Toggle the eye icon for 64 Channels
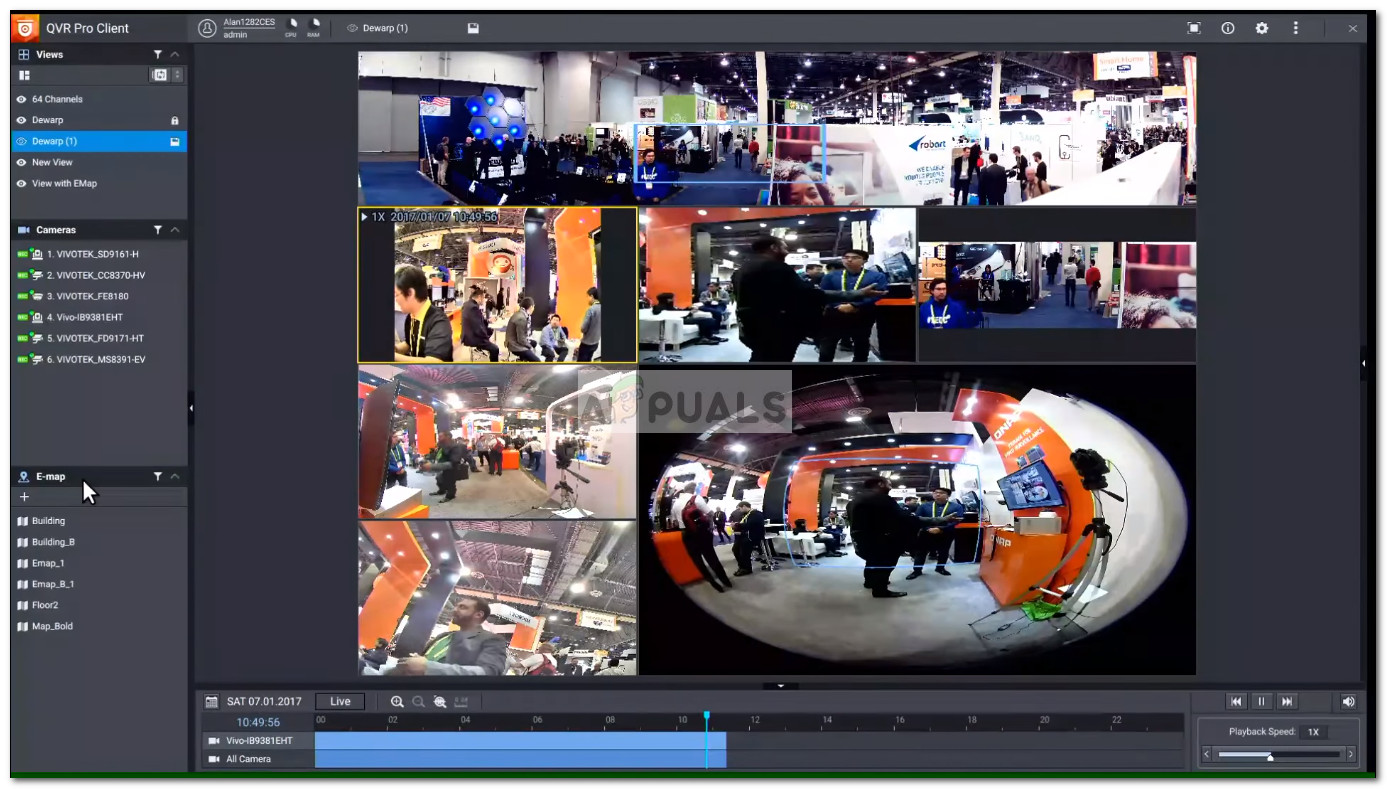Viewport: 1387px width, 789px height. tap(22, 99)
